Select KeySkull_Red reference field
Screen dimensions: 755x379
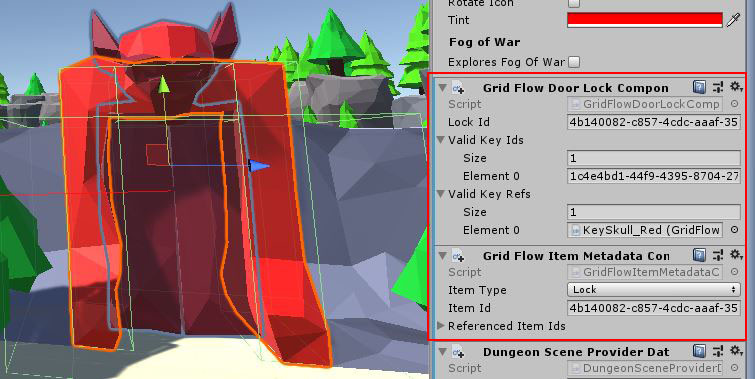point(645,230)
